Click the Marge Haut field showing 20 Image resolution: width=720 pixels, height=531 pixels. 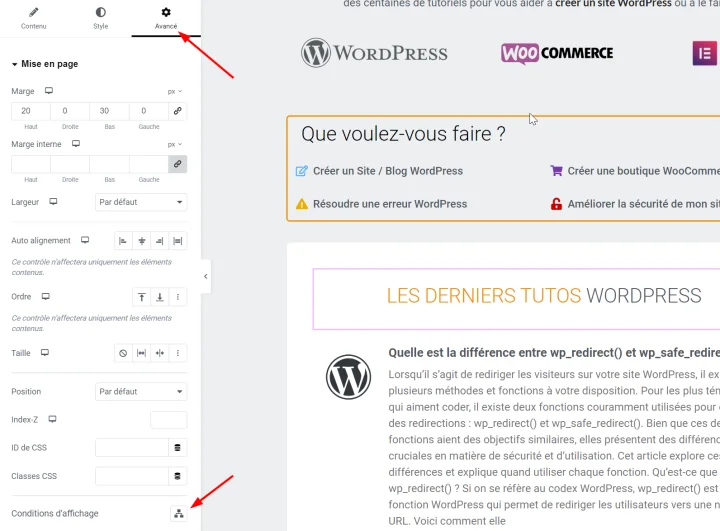click(x=31, y=111)
